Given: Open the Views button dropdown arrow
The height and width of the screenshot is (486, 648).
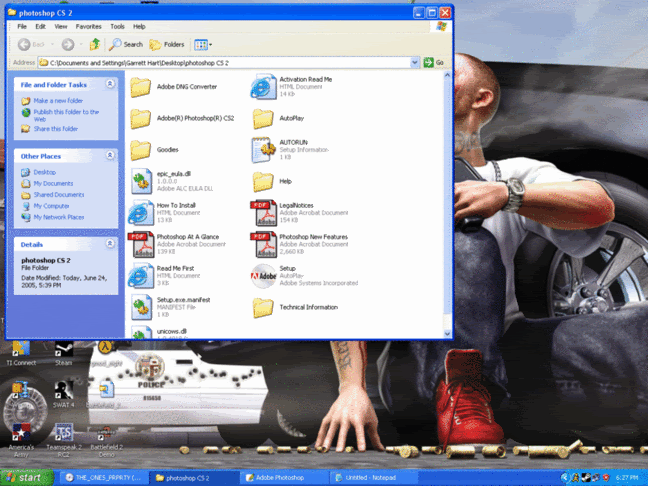Looking at the screenshot, I should click(211, 45).
